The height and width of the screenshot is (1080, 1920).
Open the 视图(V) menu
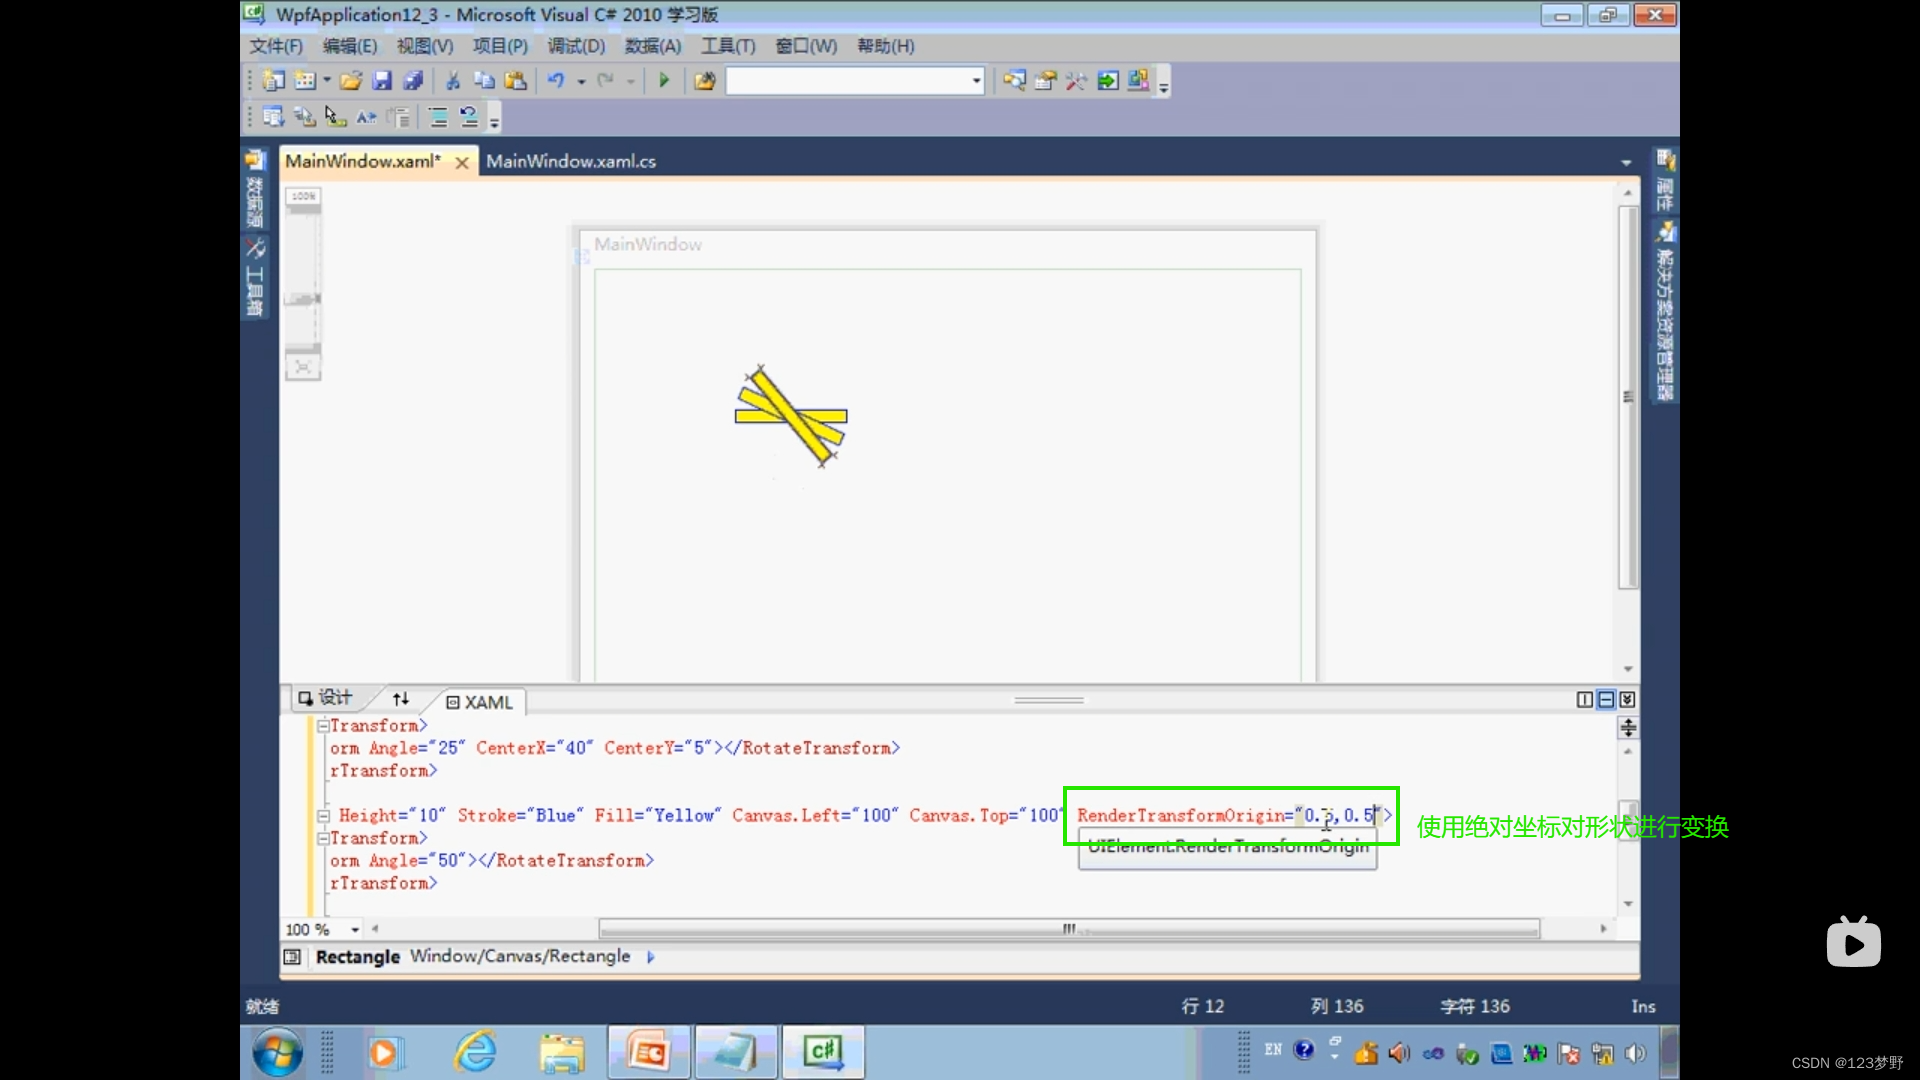pyautogui.click(x=425, y=46)
